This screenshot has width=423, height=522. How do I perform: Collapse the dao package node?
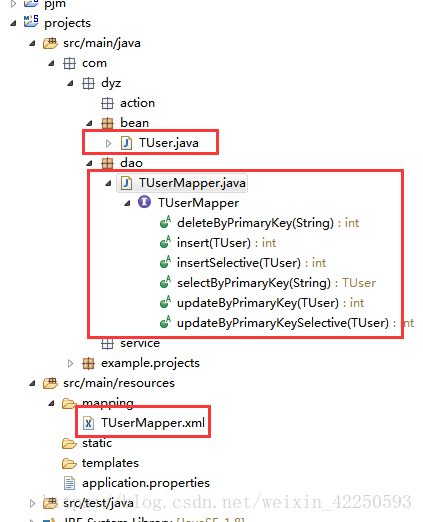(89, 163)
